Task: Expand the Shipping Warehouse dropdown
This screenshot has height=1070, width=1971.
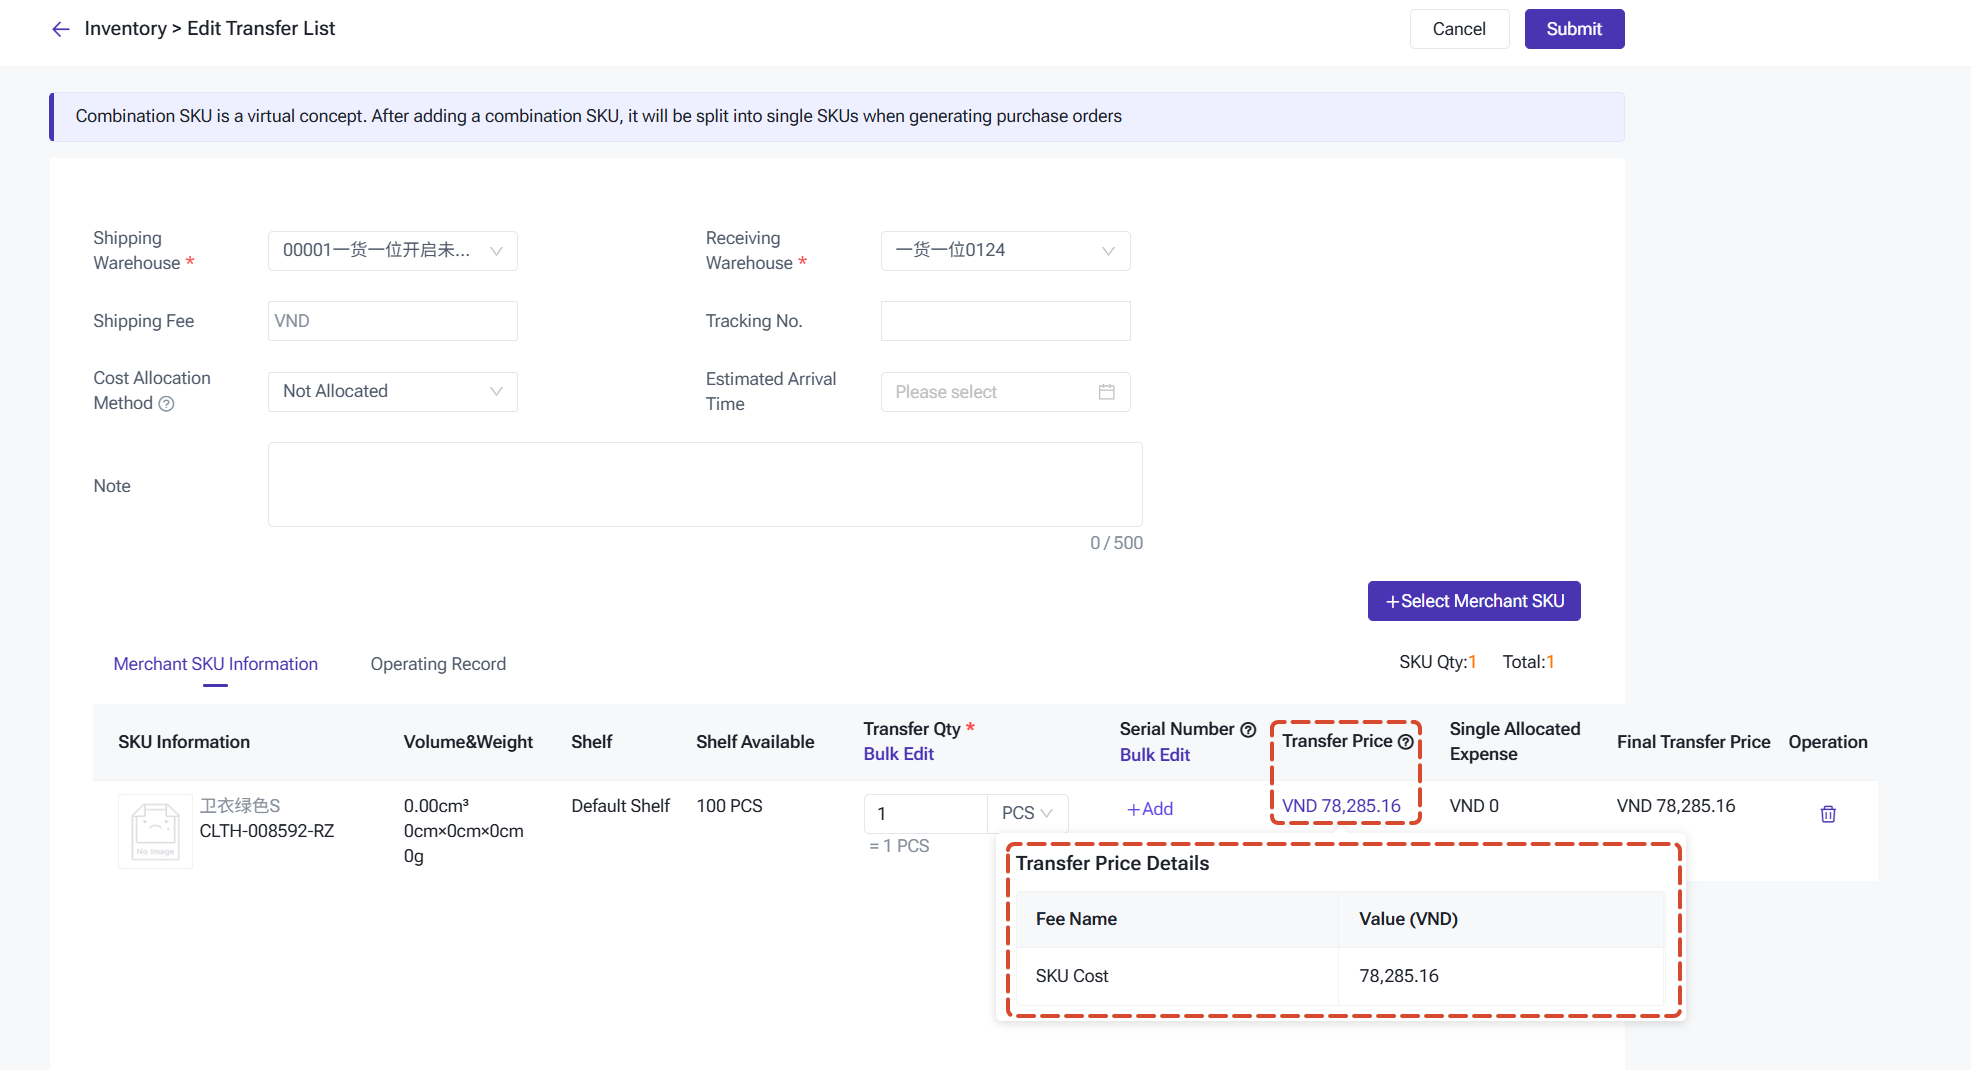Action: pos(393,251)
